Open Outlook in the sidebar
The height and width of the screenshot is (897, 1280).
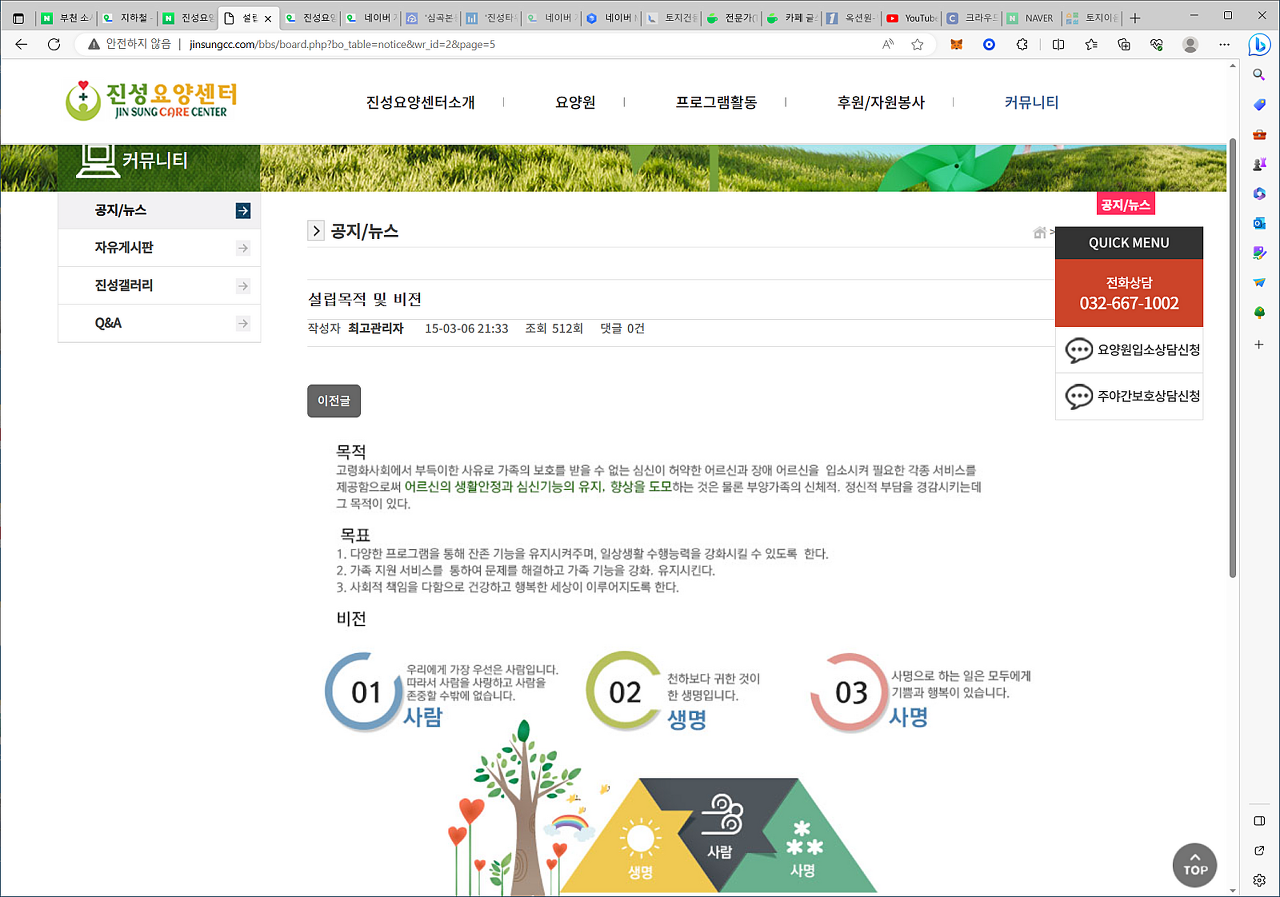tap(1260, 223)
